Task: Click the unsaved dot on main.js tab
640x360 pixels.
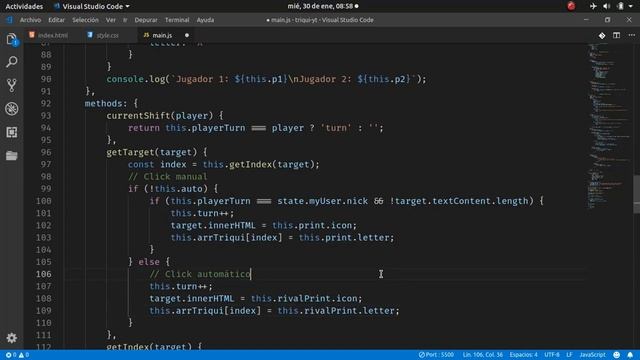Action: [x=187, y=36]
